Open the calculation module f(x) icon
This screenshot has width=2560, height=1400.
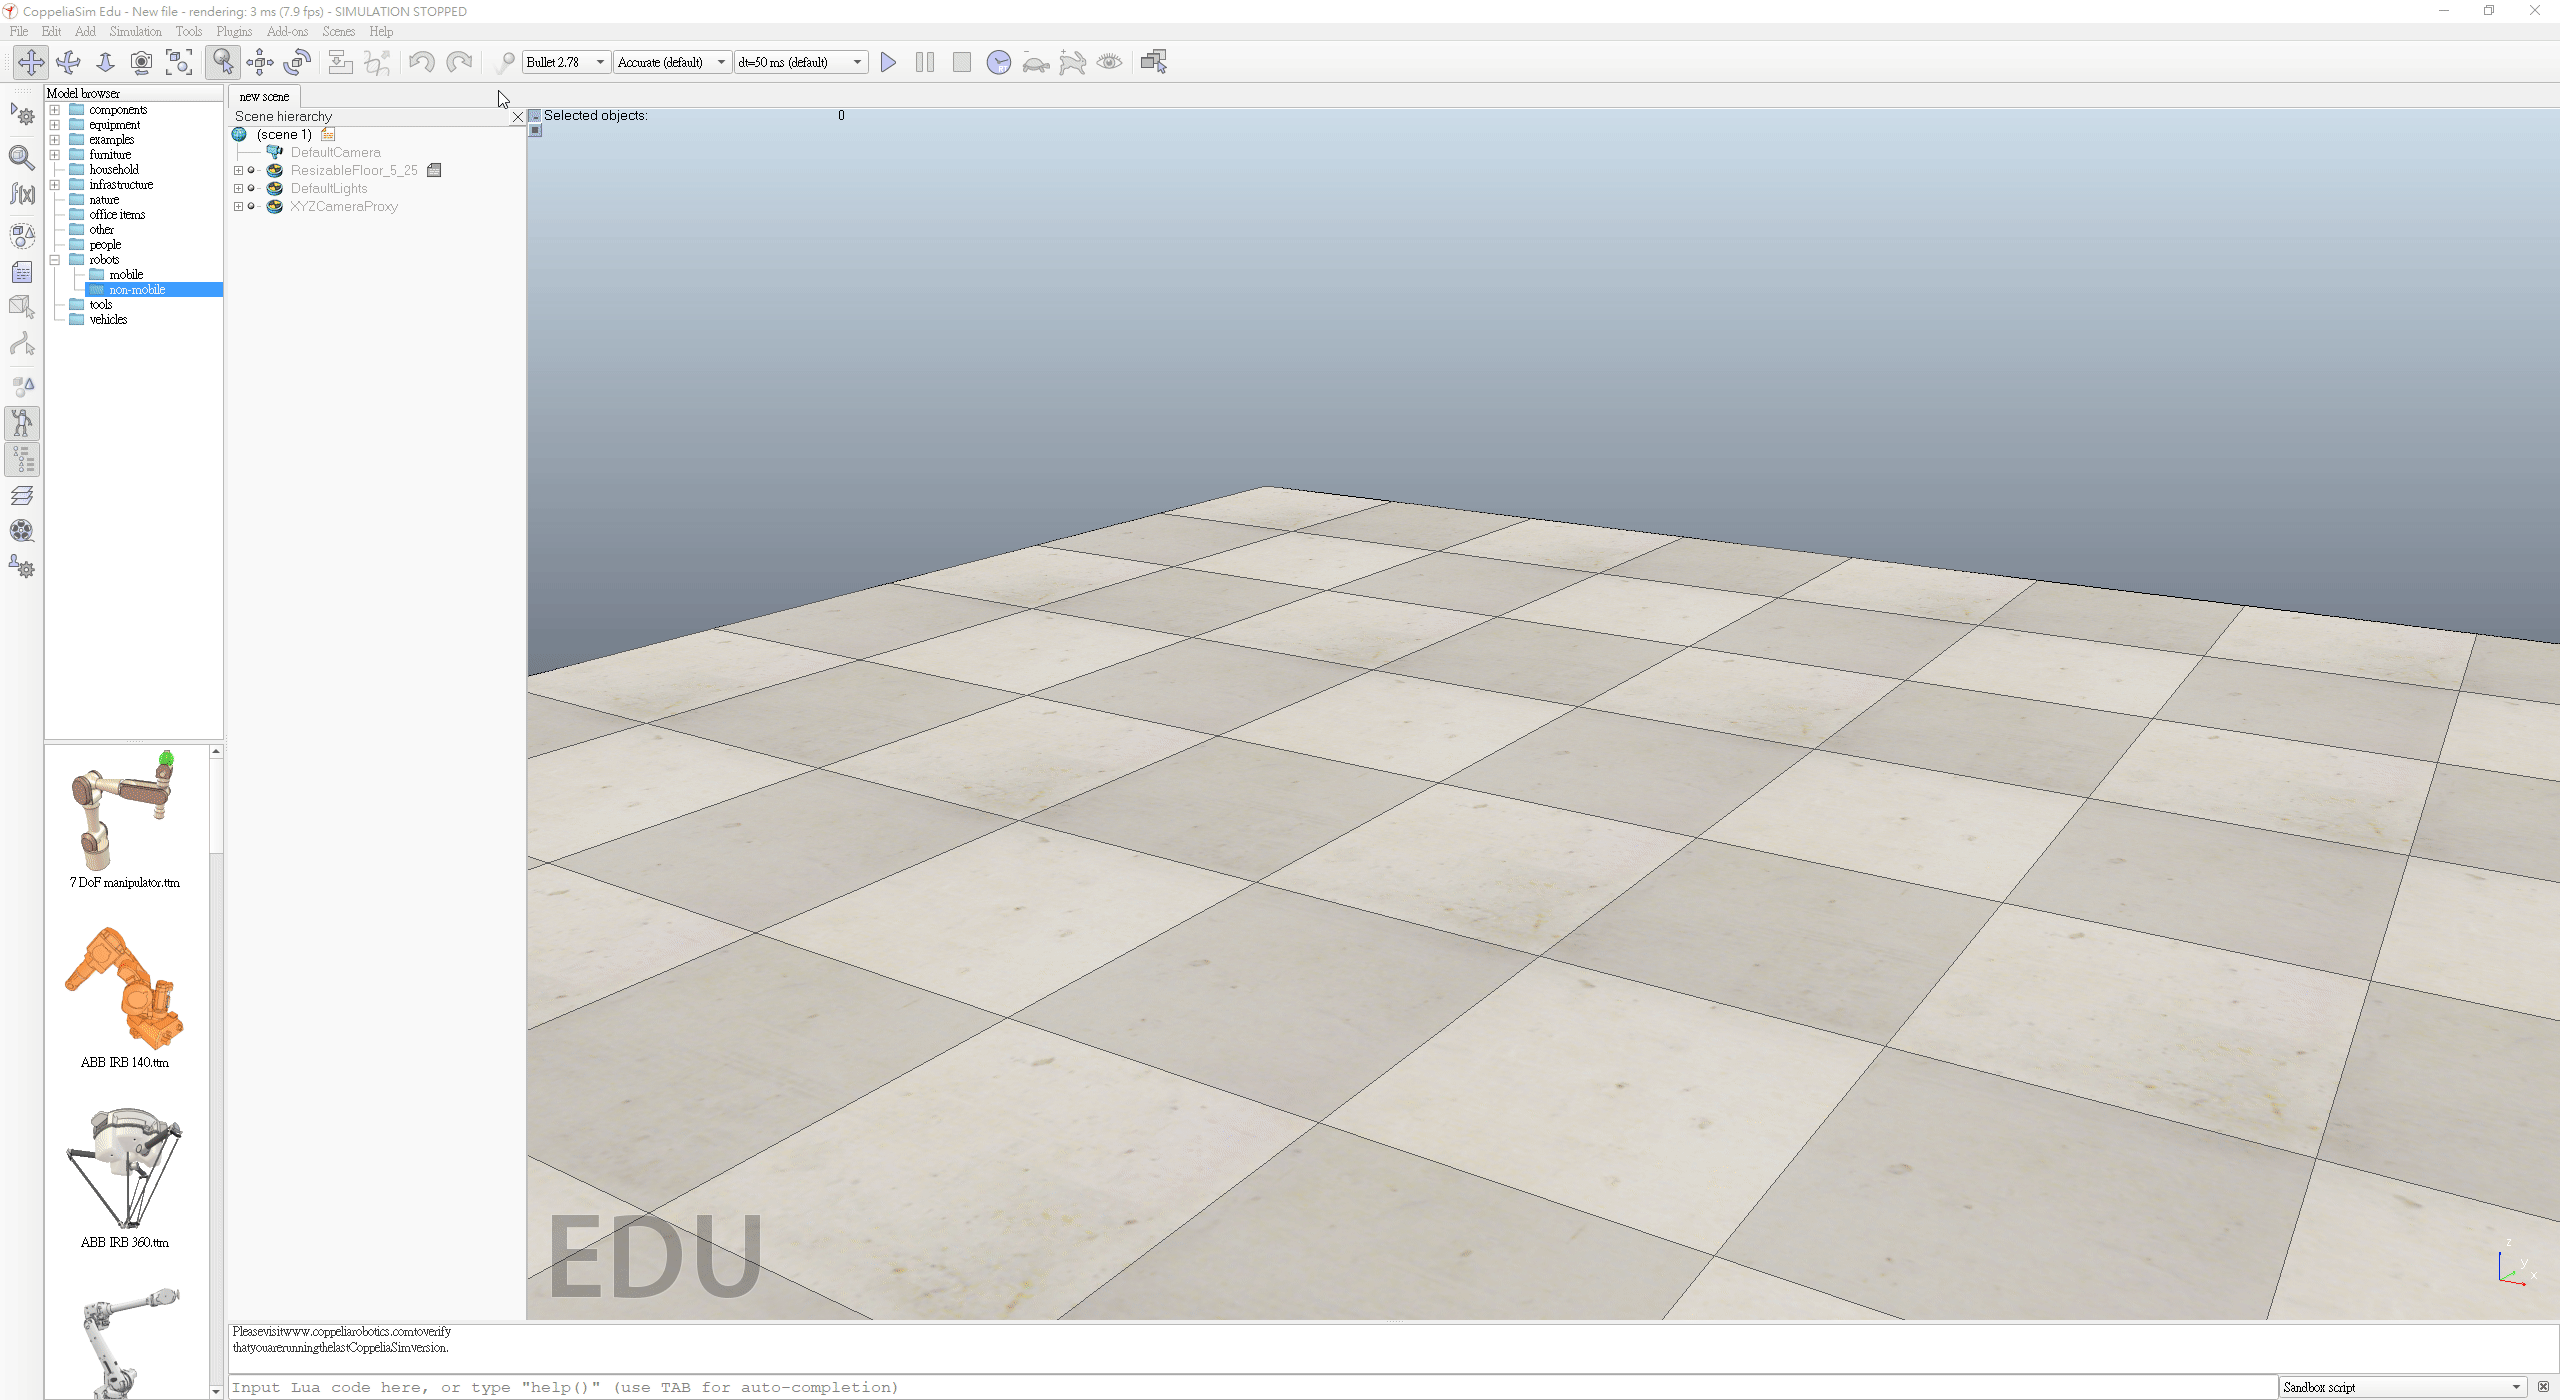22,194
